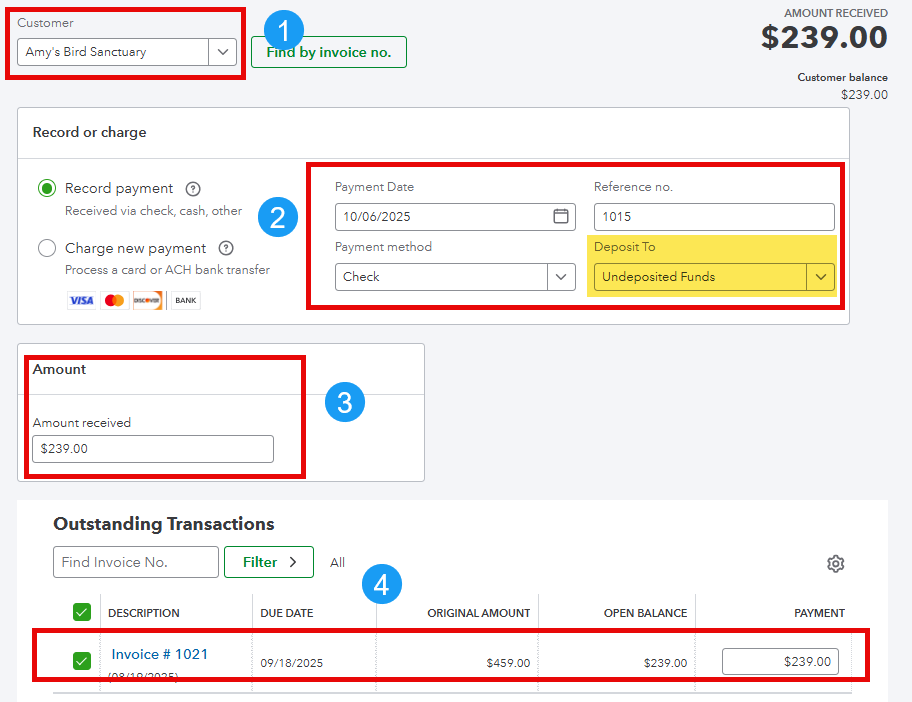This screenshot has height=702, width=912.
Task: Uncheck the Invoice # 1021 row checkbox
Action: point(82,660)
